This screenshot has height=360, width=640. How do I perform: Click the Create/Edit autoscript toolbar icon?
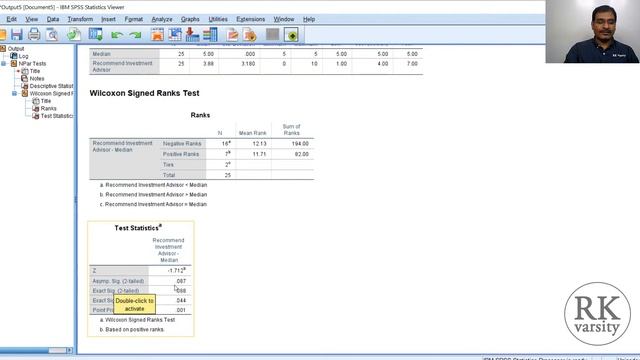tap(232, 35)
